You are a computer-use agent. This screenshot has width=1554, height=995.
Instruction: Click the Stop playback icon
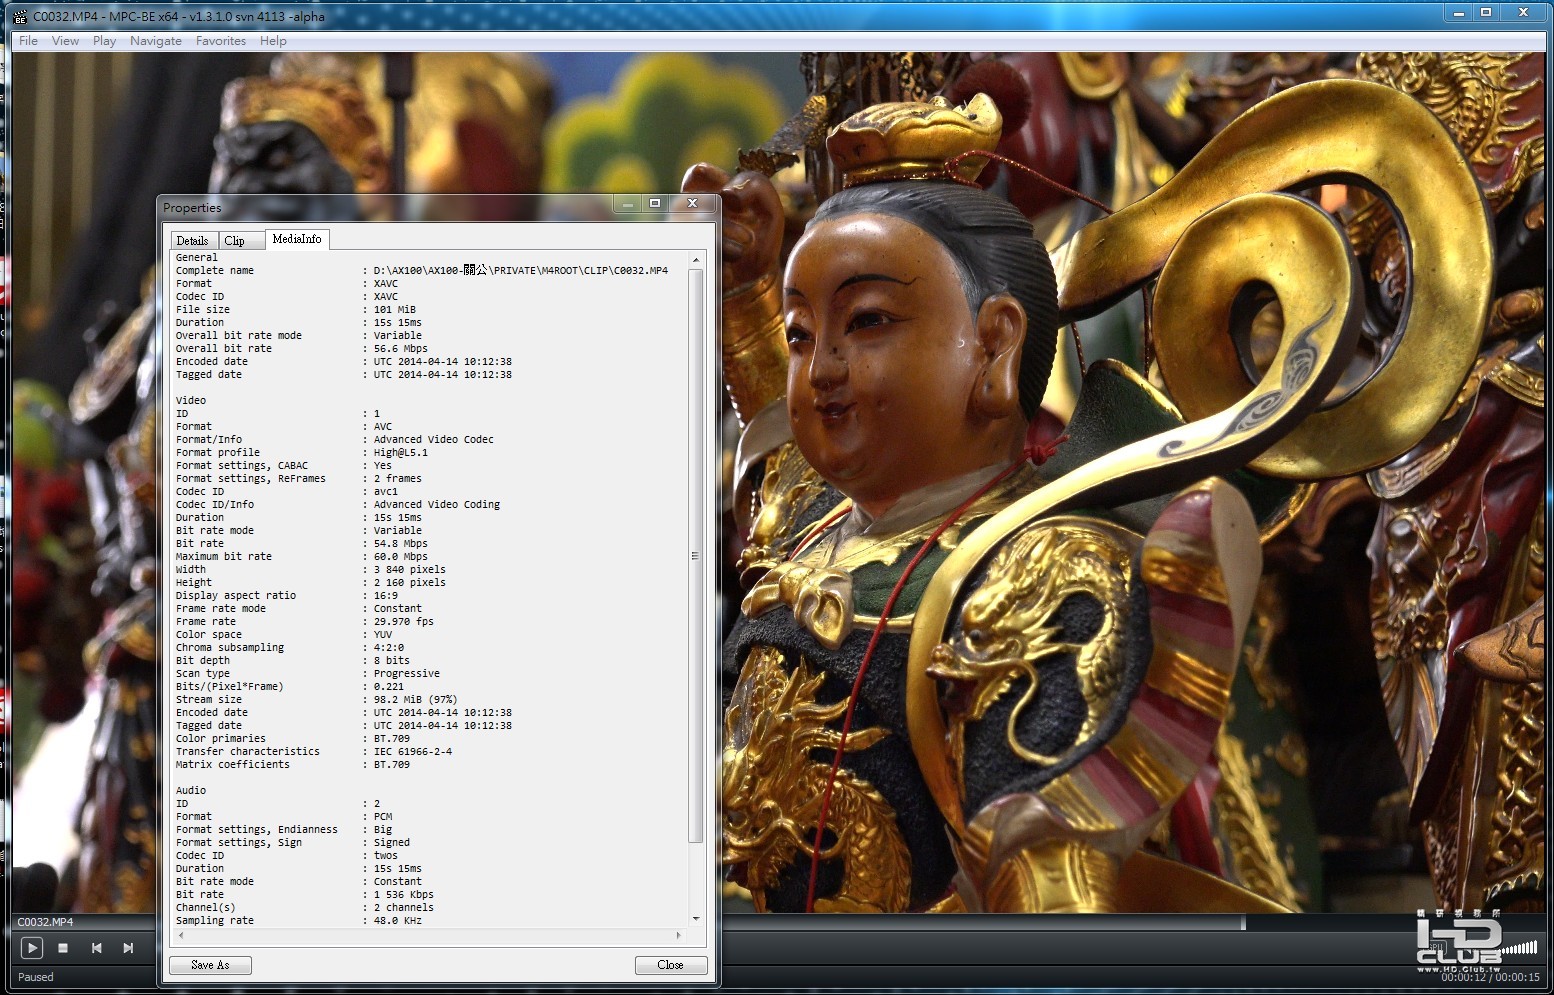click(x=63, y=948)
